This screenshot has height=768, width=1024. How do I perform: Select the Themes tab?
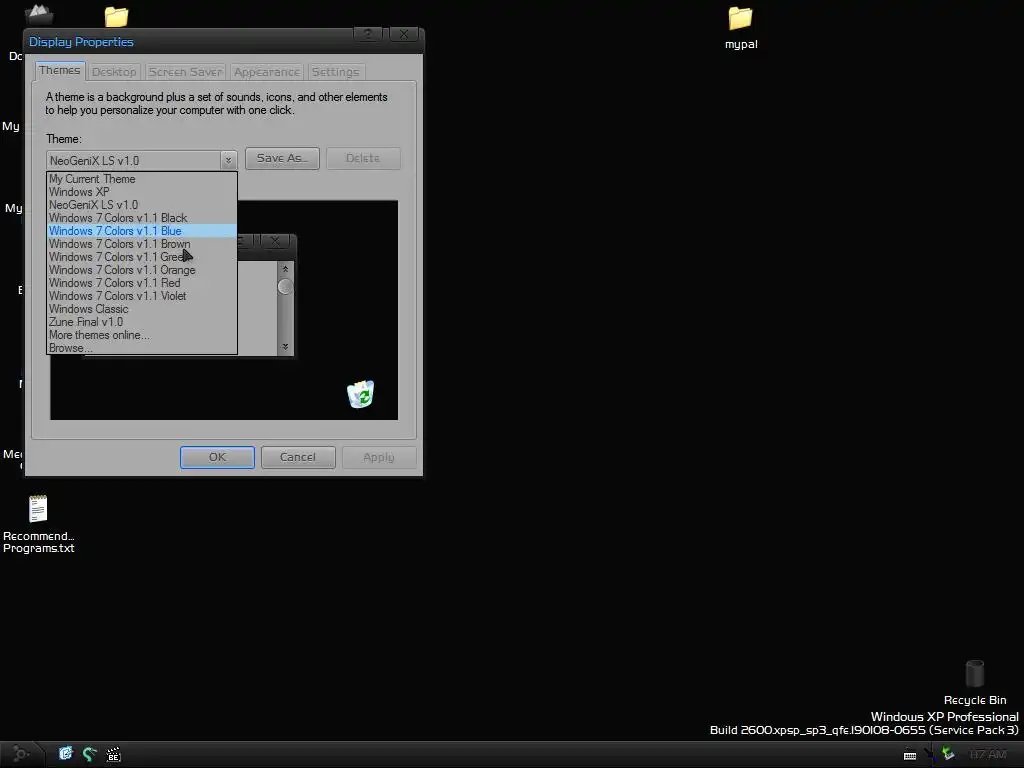(59, 71)
